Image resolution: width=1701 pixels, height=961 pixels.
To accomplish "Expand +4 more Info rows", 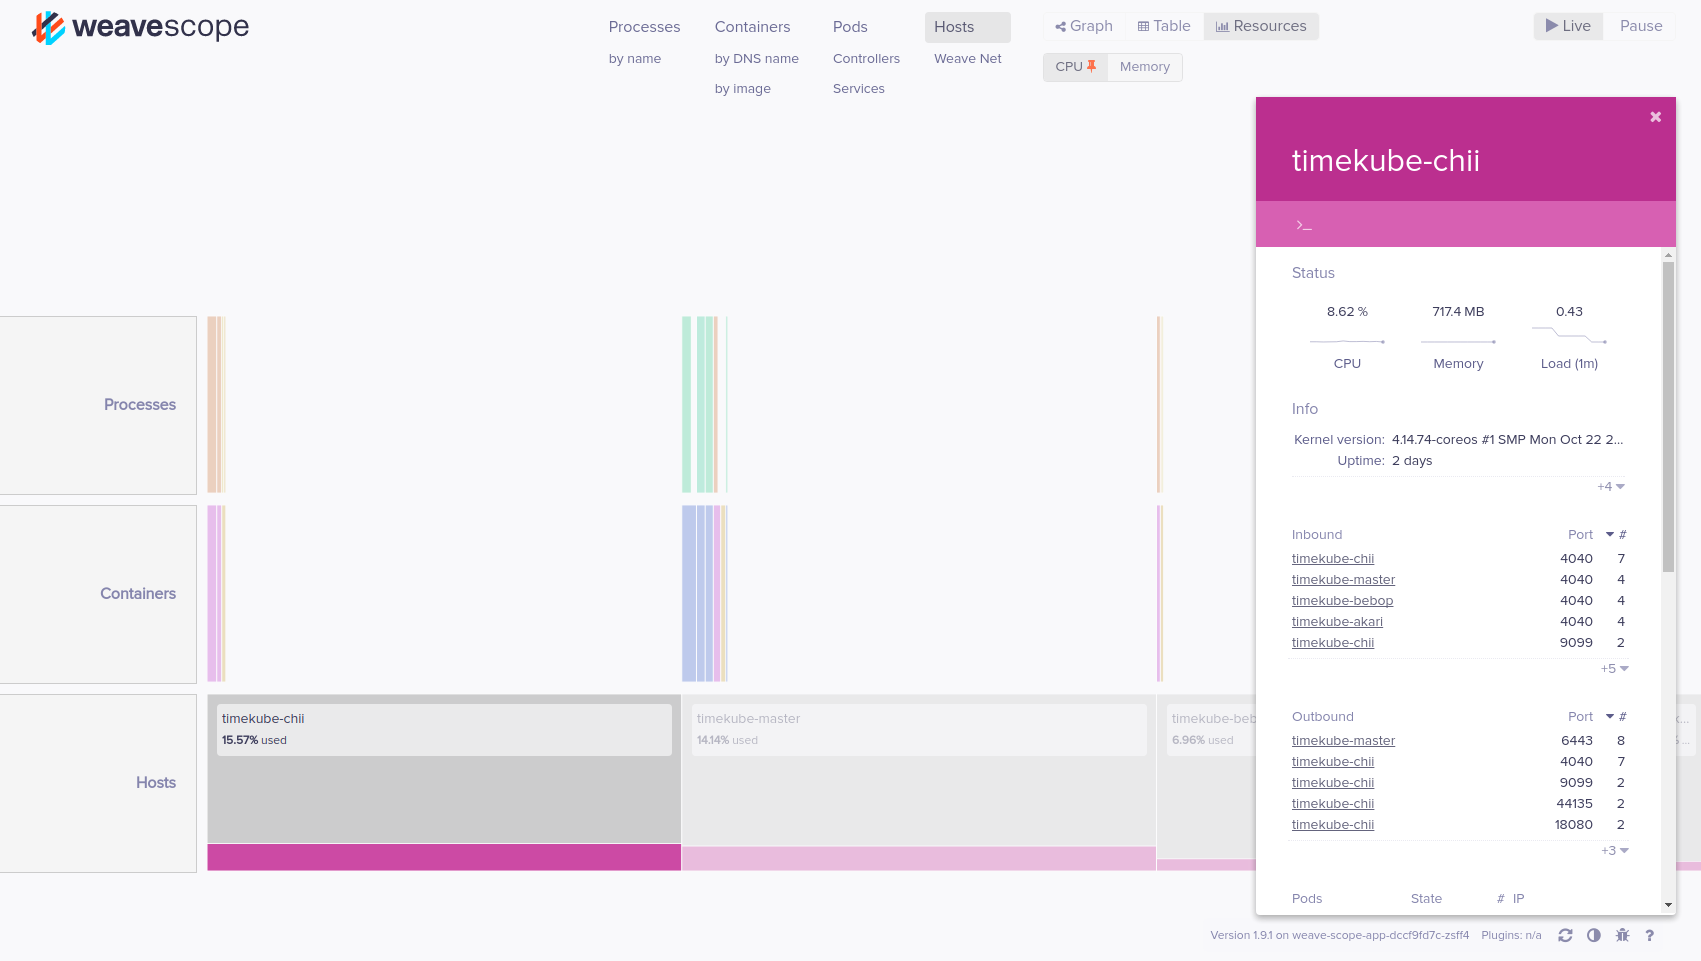I will pyautogui.click(x=1610, y=487).
